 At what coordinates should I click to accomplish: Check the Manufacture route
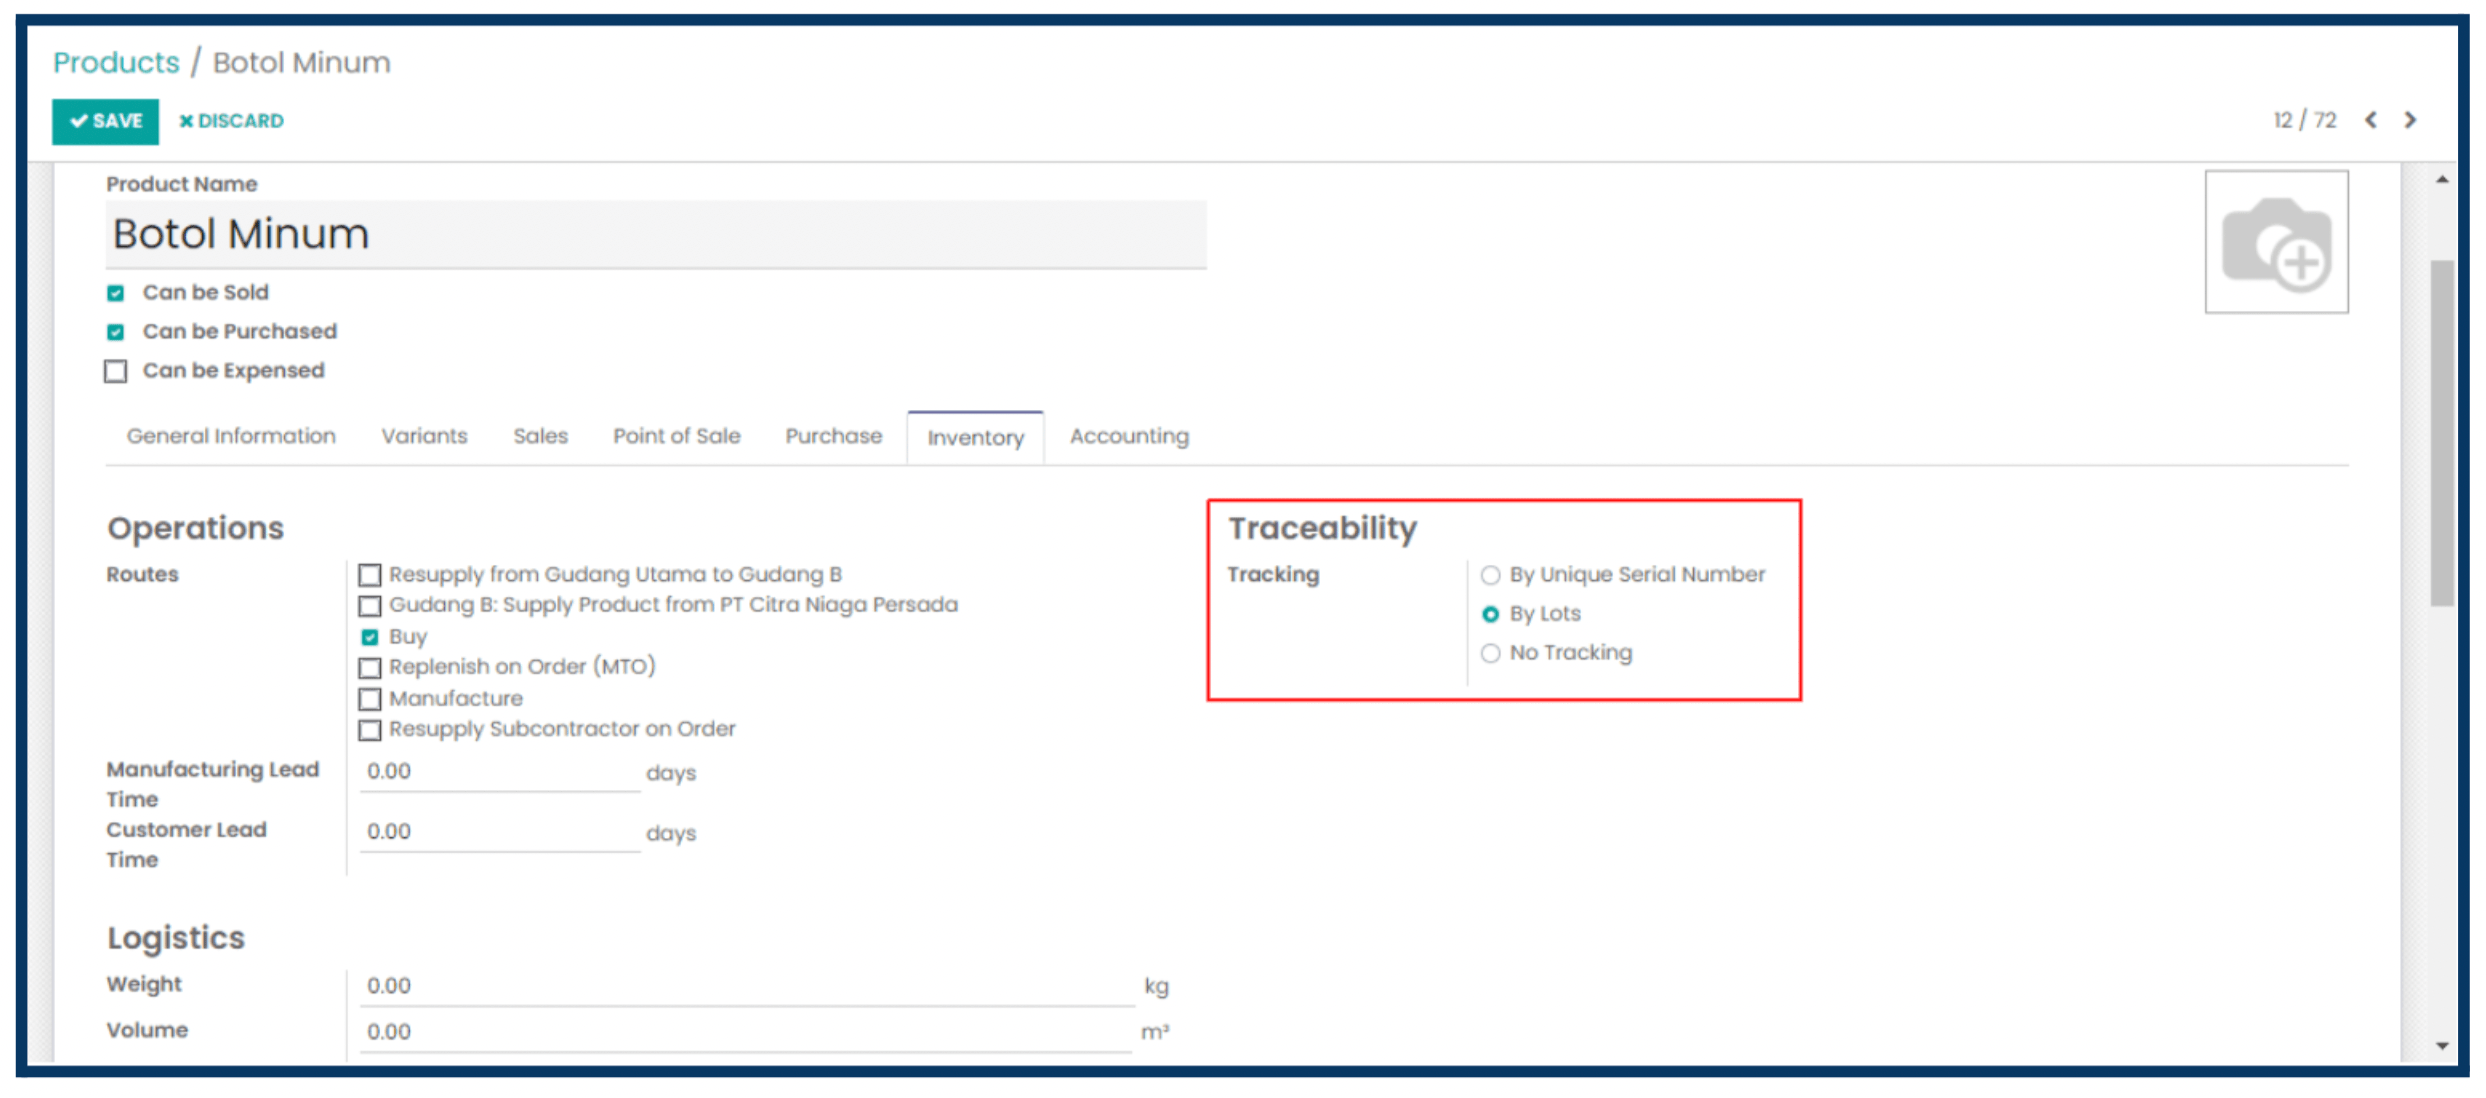point(370,699)
